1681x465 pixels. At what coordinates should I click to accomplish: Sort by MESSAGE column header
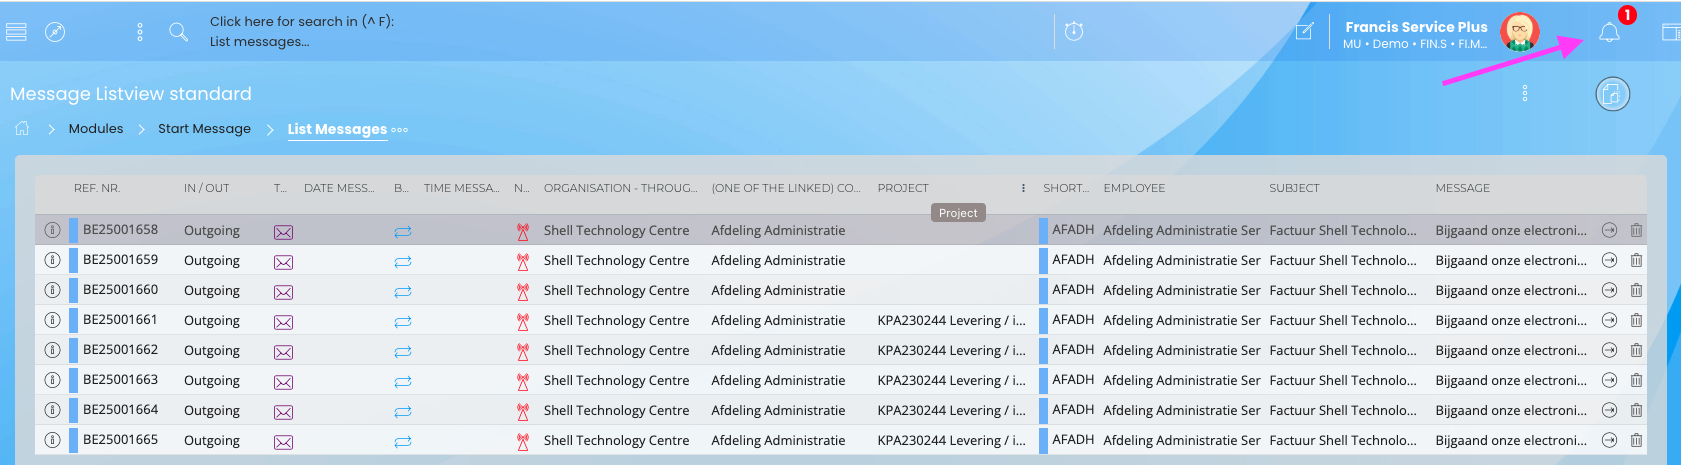click(x=1462, y=188)
